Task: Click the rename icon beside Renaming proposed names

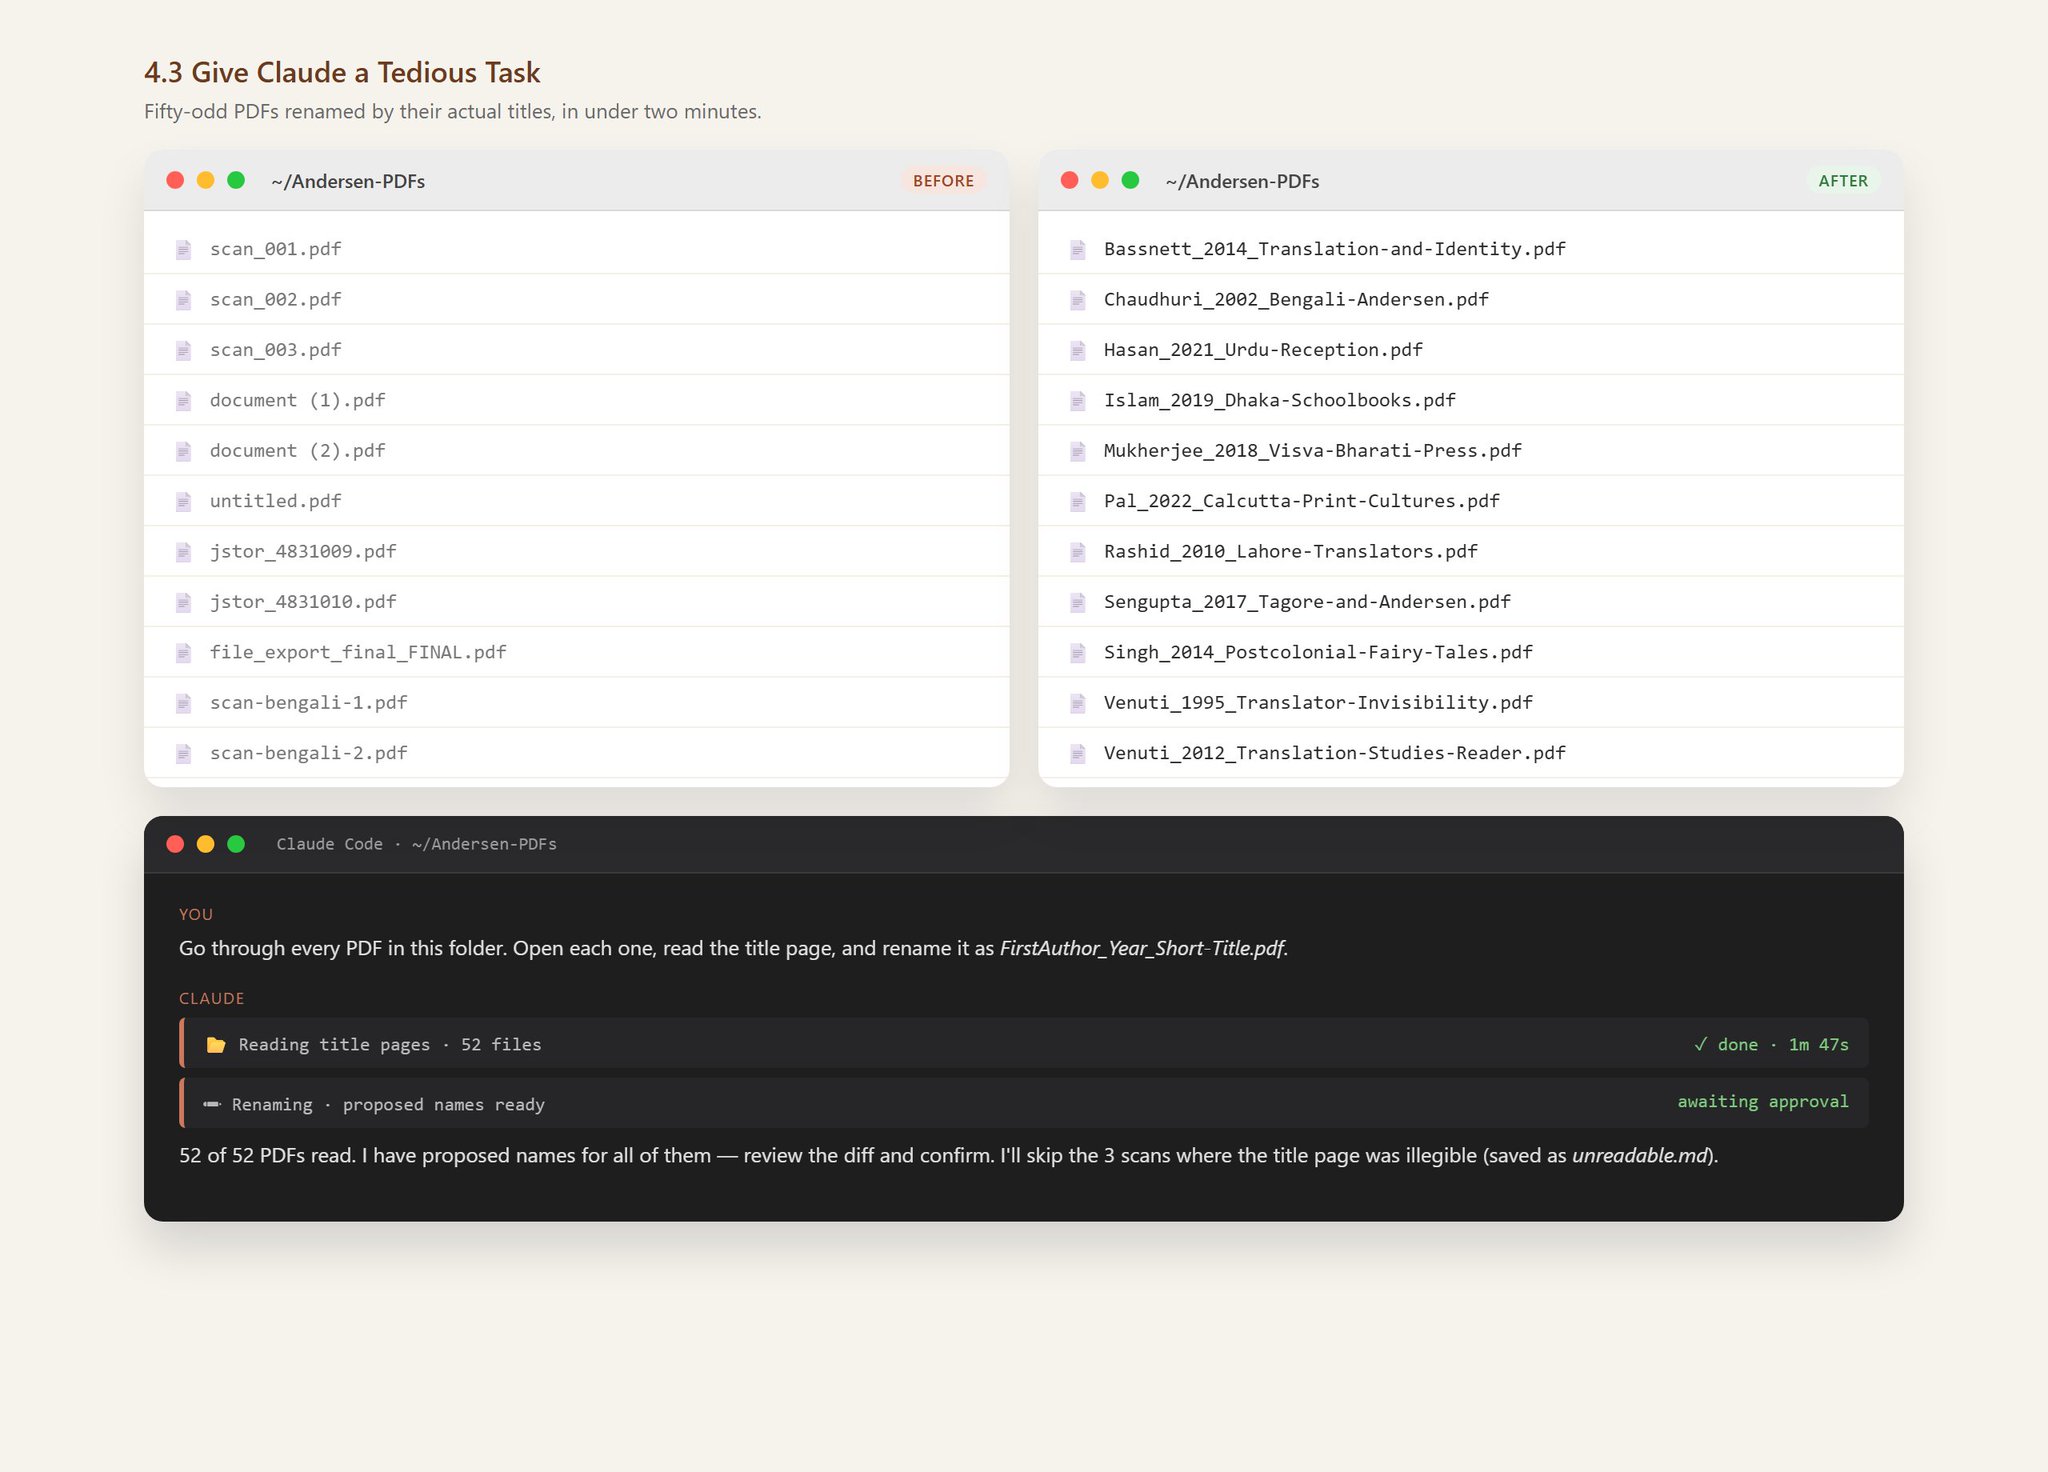Action: (x=212, y=1104)
